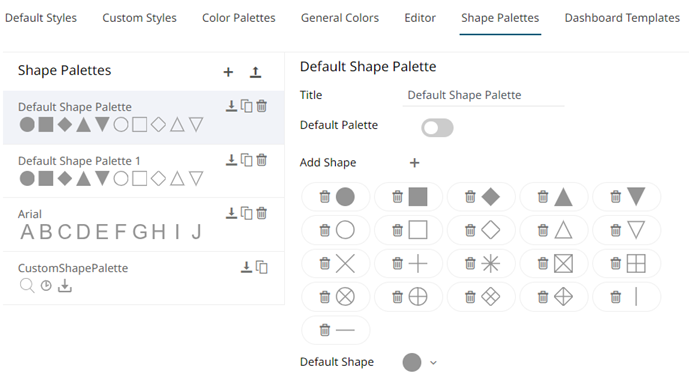Switch to the Color Palettes tab
This screenshot has width=689, height=377.
[x=239, y=18]
